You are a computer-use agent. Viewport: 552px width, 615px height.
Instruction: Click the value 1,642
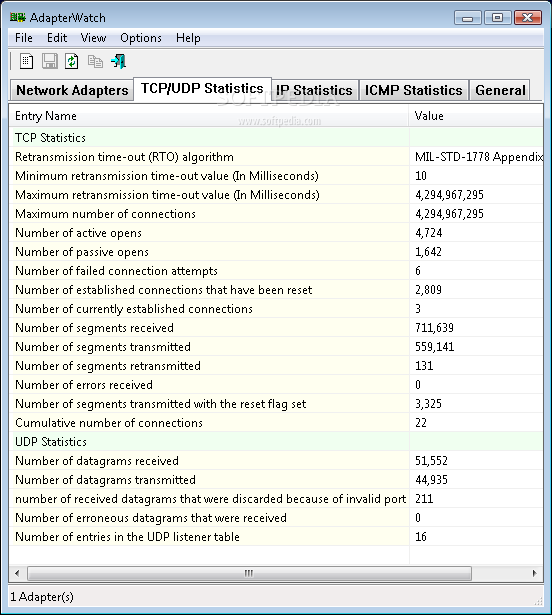point(428,252)
